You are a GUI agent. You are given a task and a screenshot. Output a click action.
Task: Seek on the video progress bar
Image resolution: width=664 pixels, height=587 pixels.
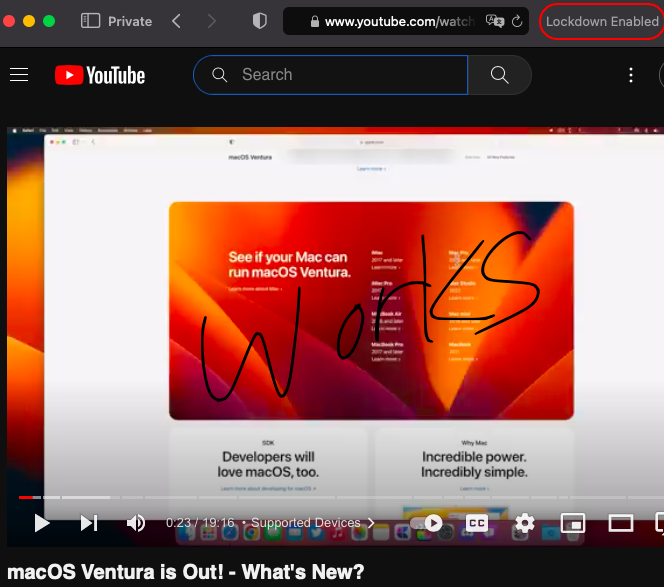(341, 497)
